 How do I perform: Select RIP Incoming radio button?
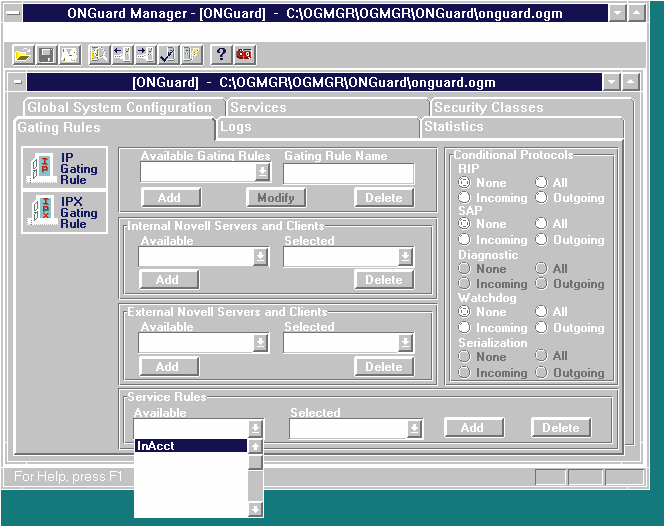[x=464, y=198]
